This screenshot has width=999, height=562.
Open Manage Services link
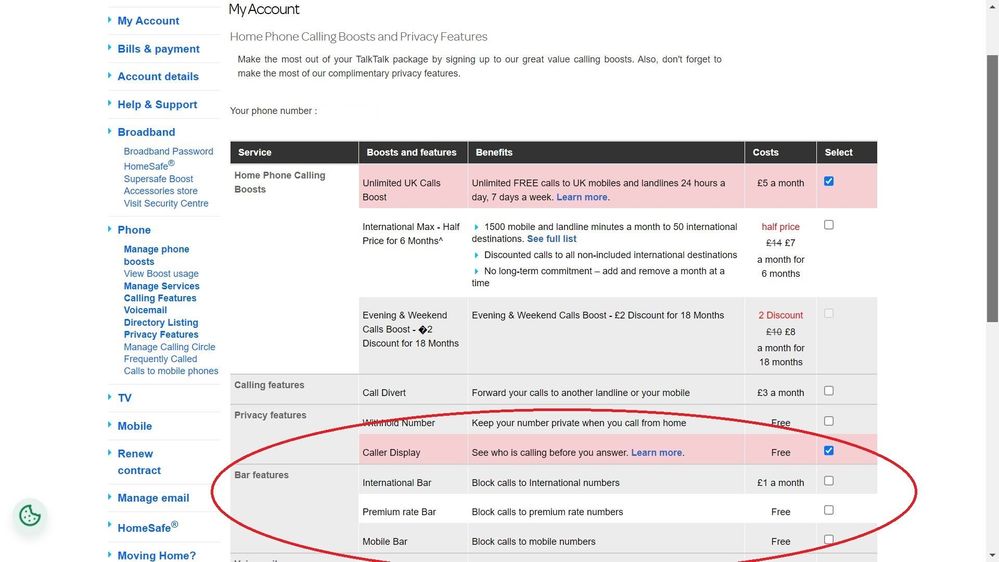(x=162, y=286)
